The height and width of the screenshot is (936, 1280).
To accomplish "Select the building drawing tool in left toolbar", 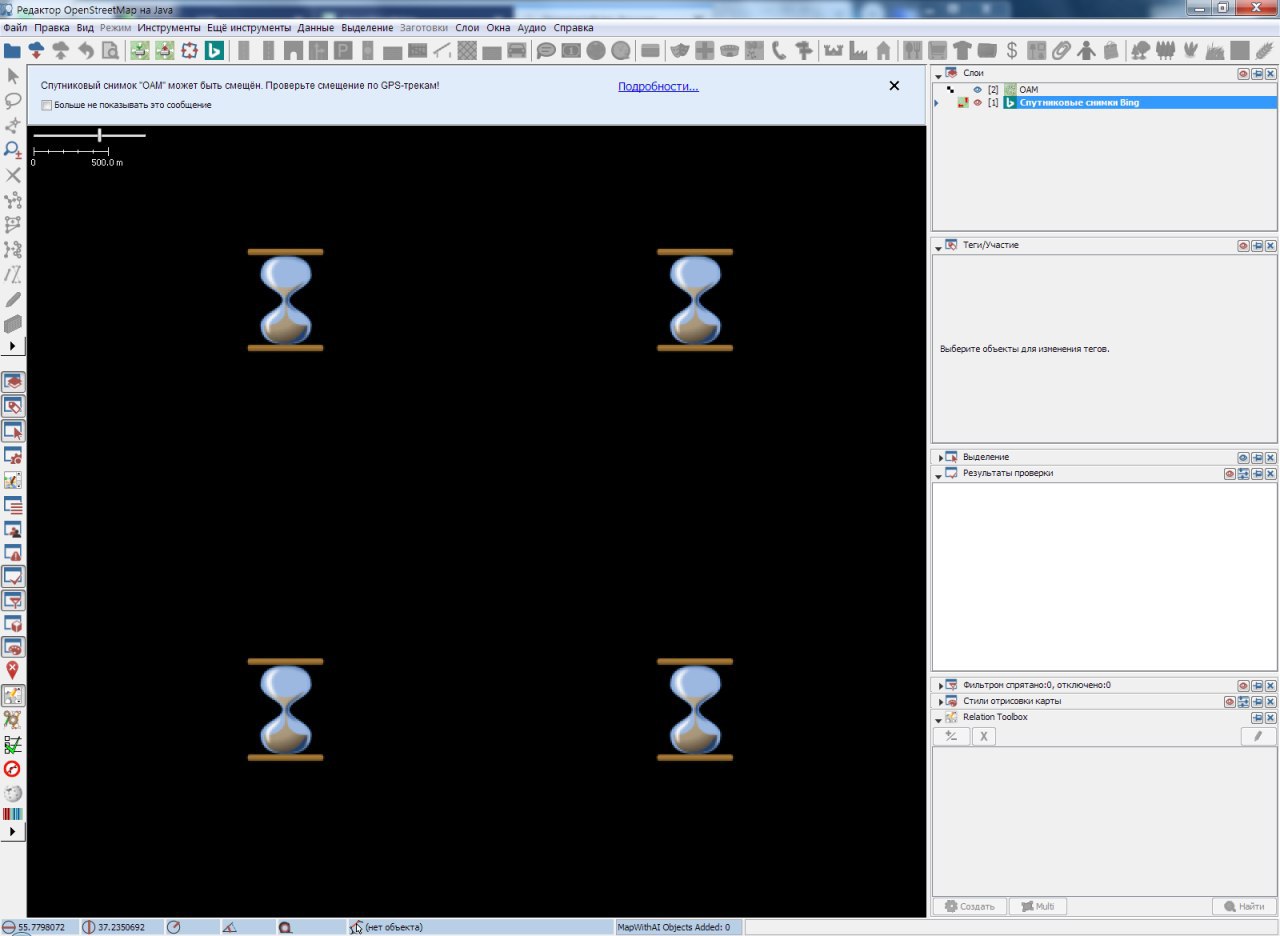I will (13, 324).
